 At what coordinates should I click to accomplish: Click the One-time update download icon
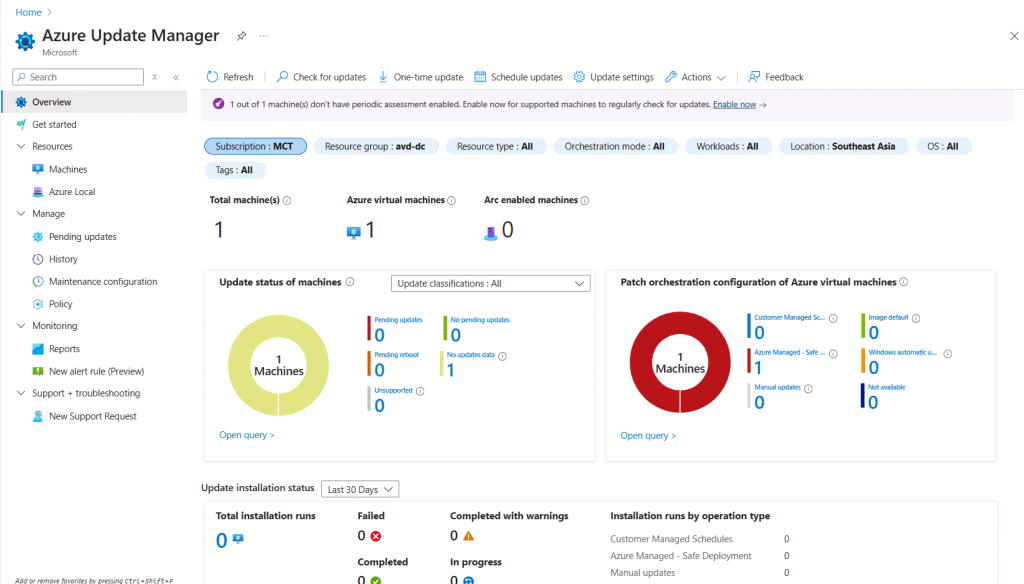click(x=383, y=77)
